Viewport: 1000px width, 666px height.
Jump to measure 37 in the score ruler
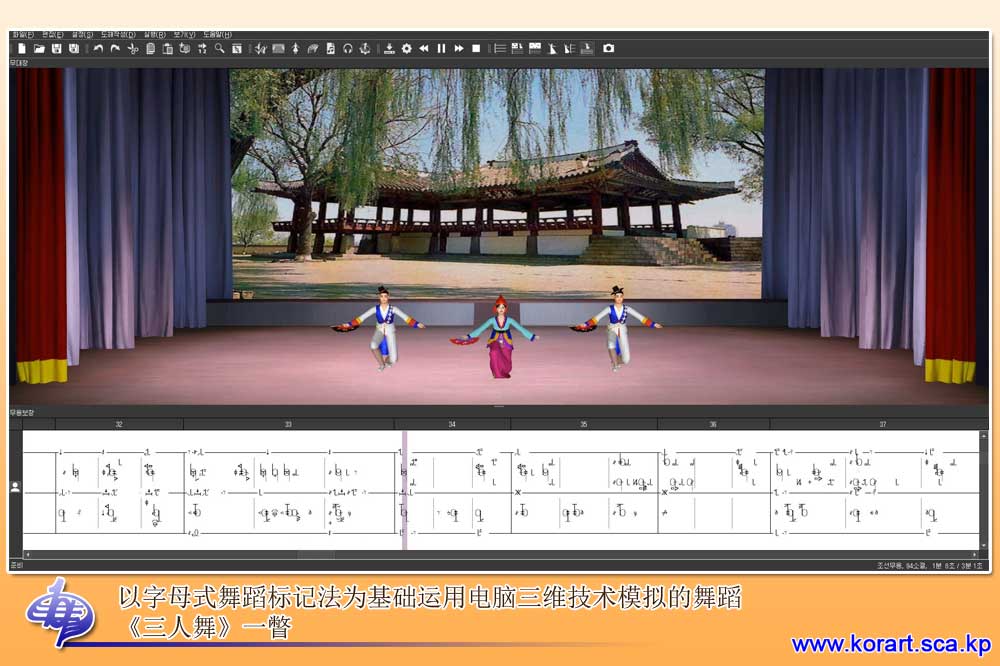click(883, 424)
